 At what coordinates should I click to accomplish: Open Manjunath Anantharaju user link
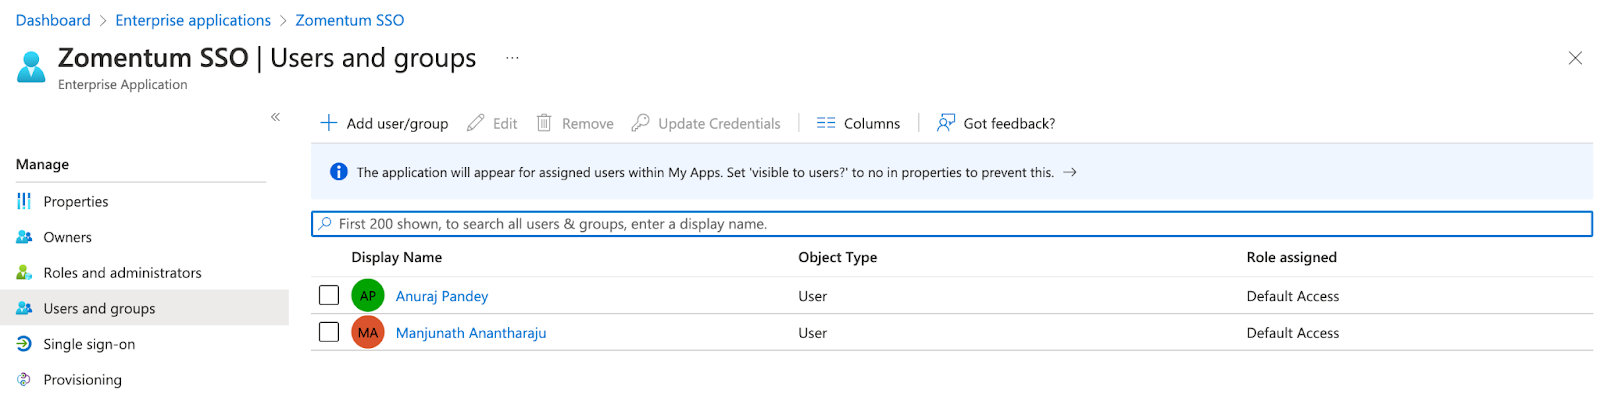(x=471, y=333)
